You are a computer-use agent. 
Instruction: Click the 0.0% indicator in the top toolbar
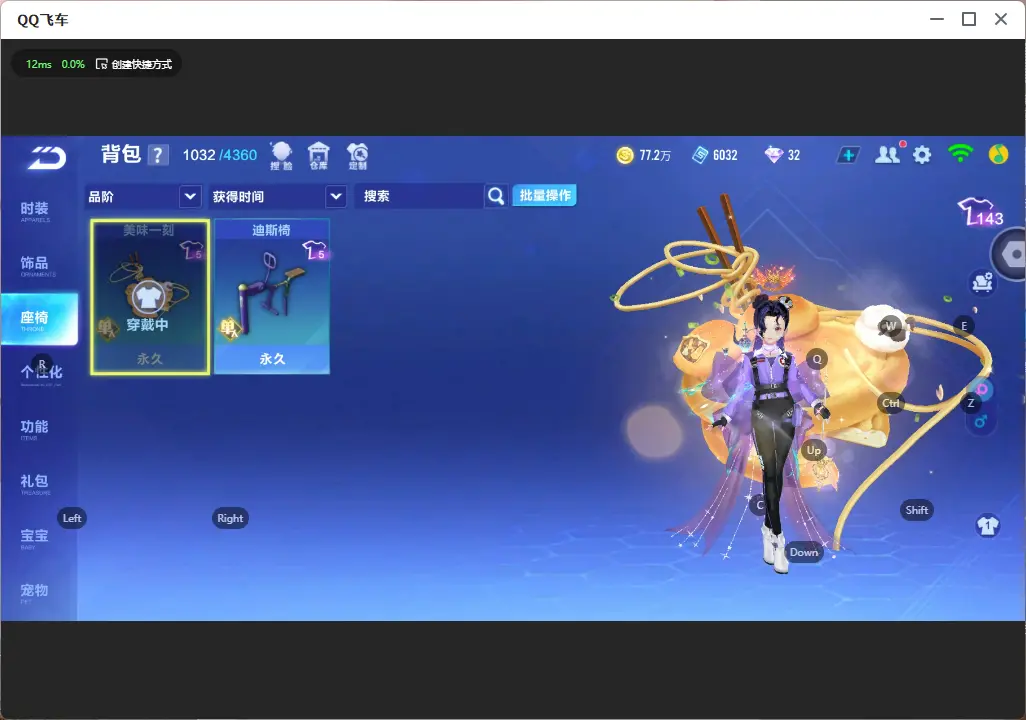point(73,64)
